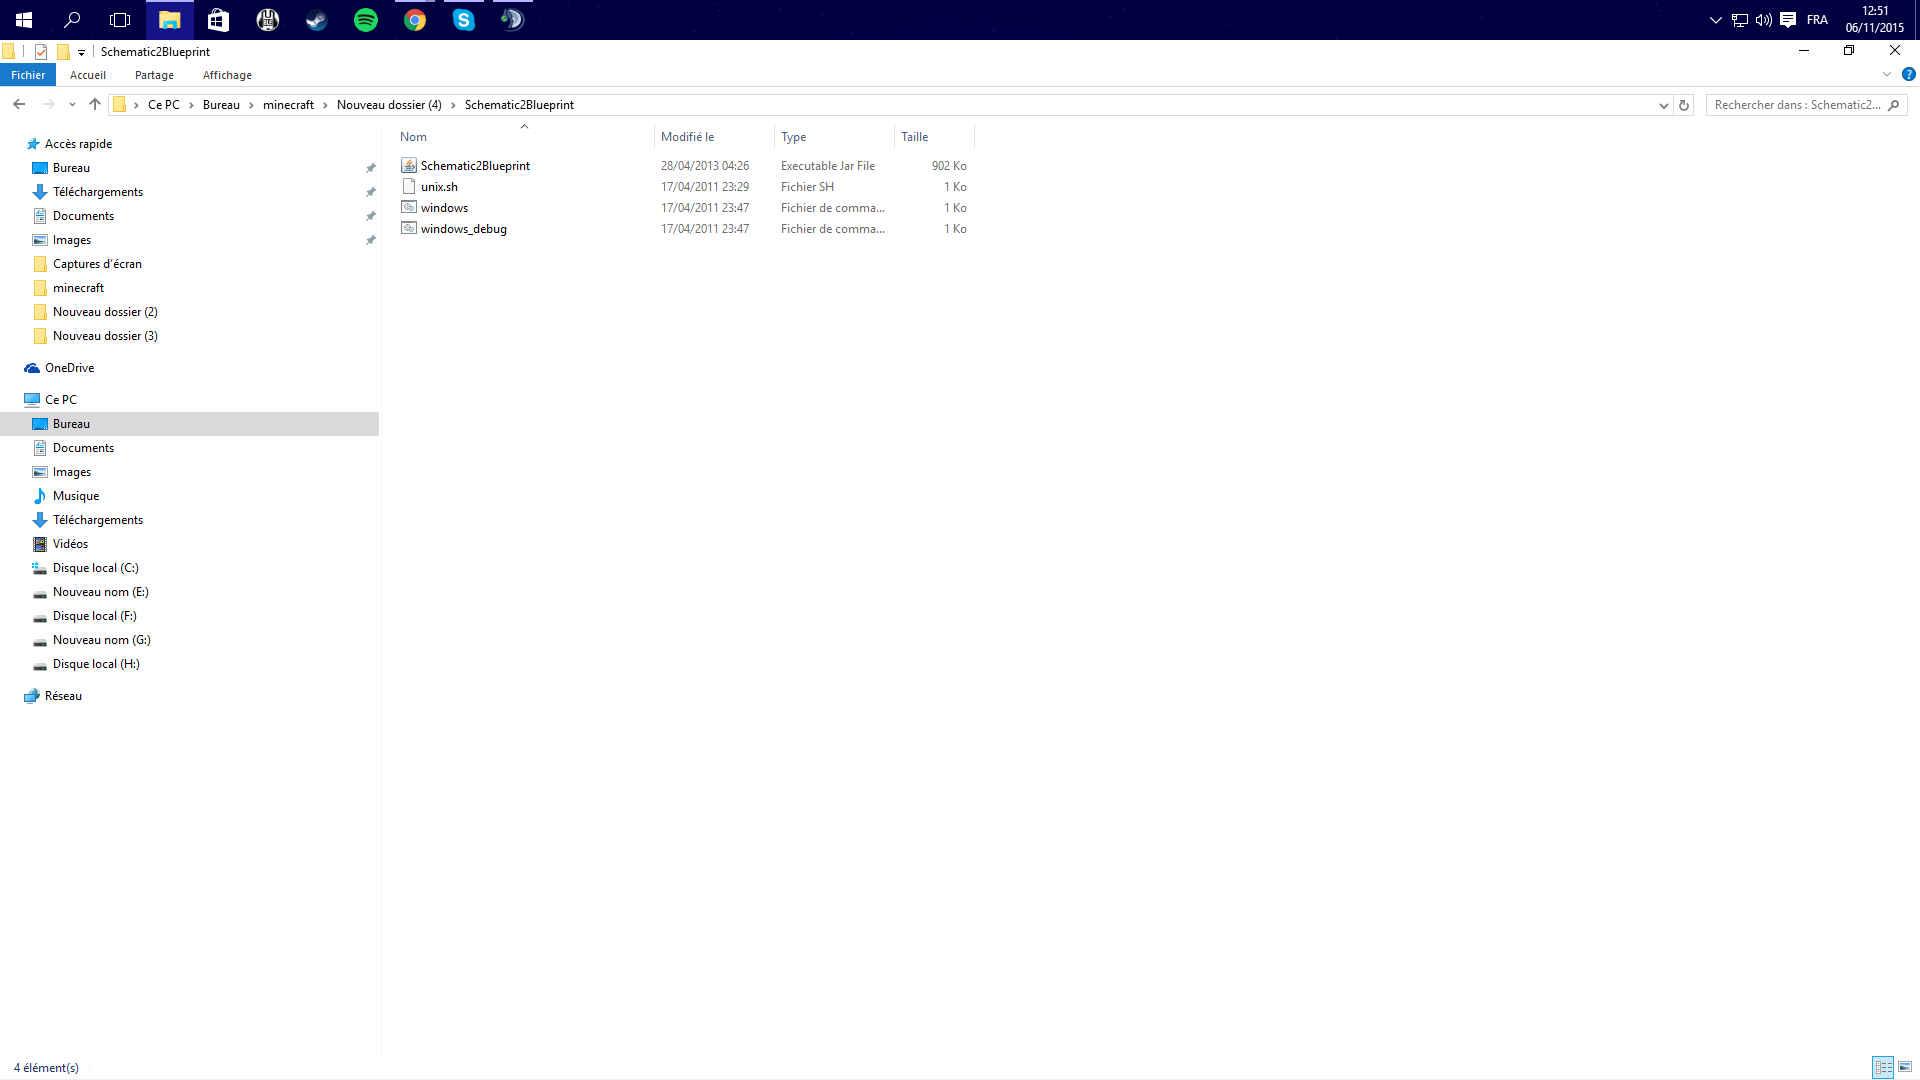Click the Properties quick access toolbar icon
The image size is (1920, 1080).
point(41,52)
